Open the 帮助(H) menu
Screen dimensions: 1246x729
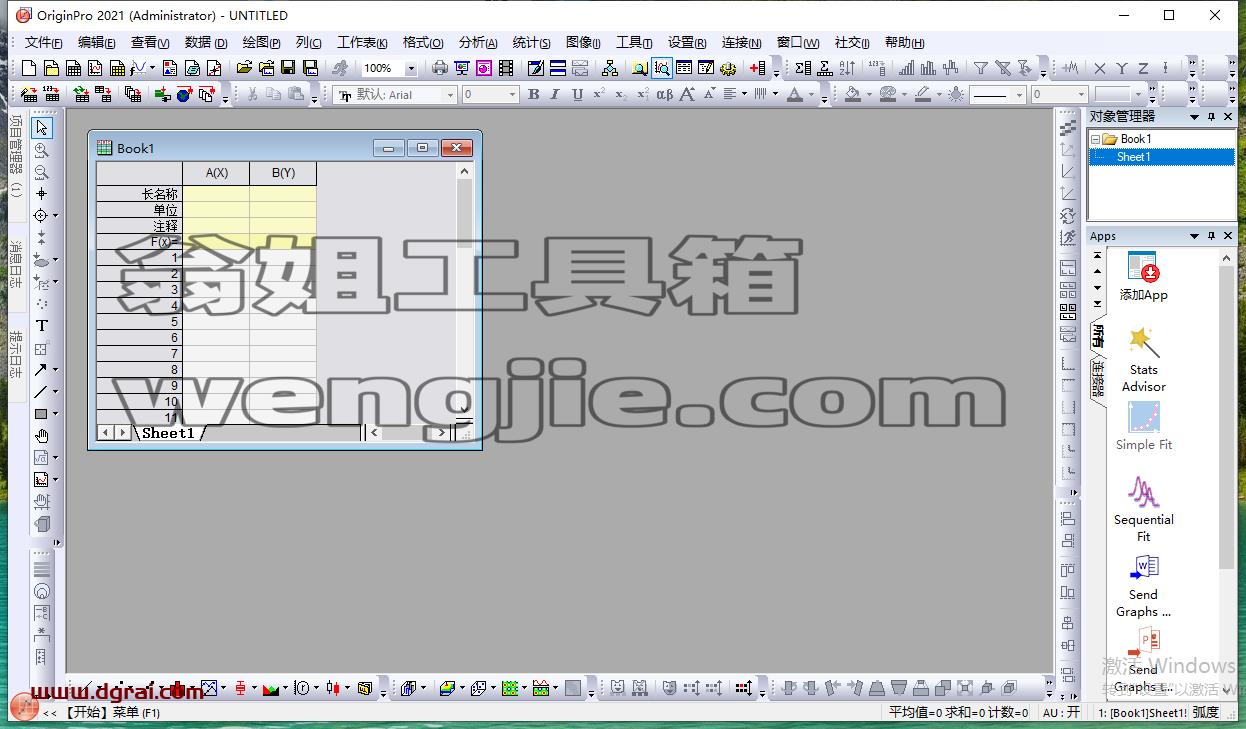tap(904, 42)
